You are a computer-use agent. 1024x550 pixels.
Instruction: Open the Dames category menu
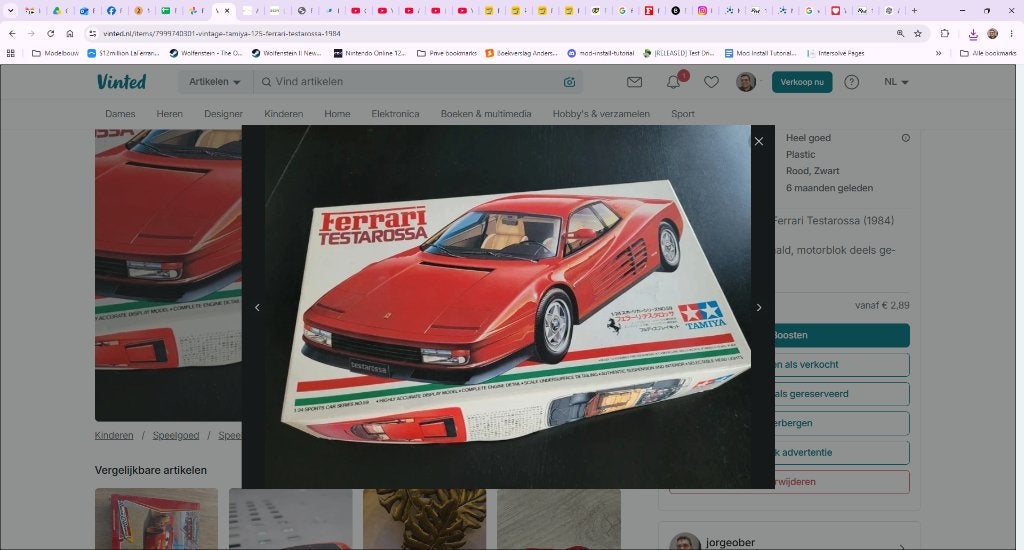click(x=120, y=114)
